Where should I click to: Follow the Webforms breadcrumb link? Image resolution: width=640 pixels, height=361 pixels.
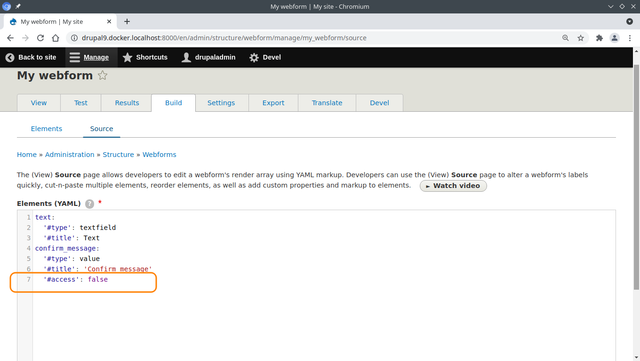[159, 155]
